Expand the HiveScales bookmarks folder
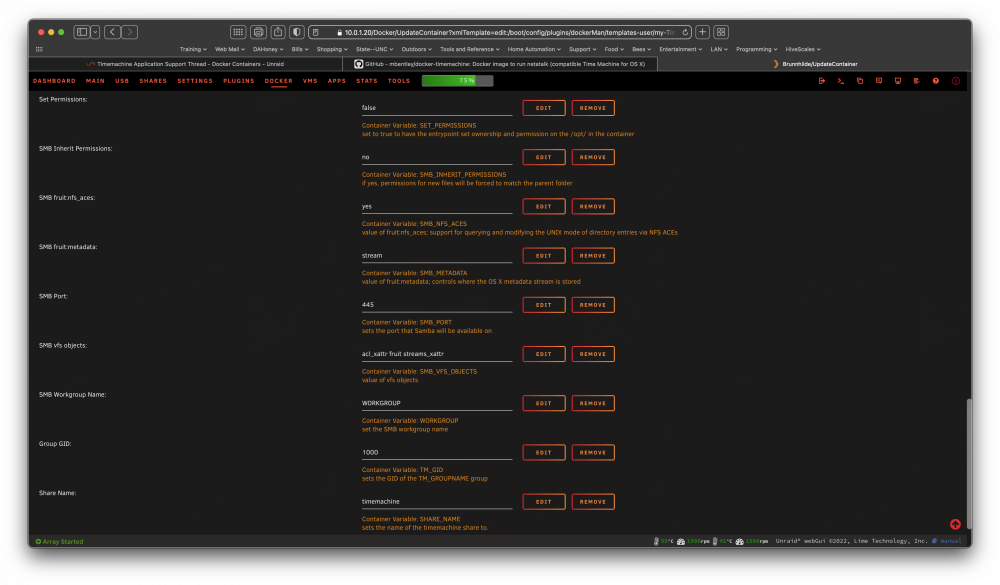This screenshot has height=585, width=1000. coord(803,49)
